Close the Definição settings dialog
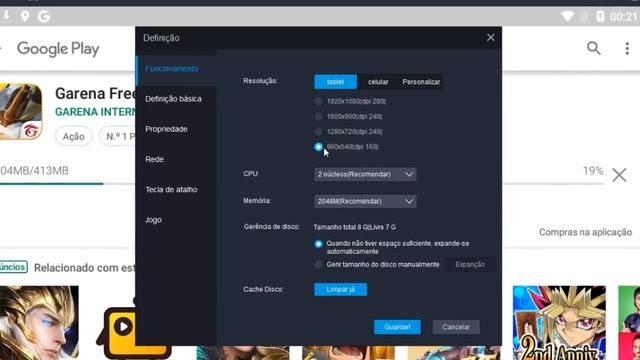 491,38
